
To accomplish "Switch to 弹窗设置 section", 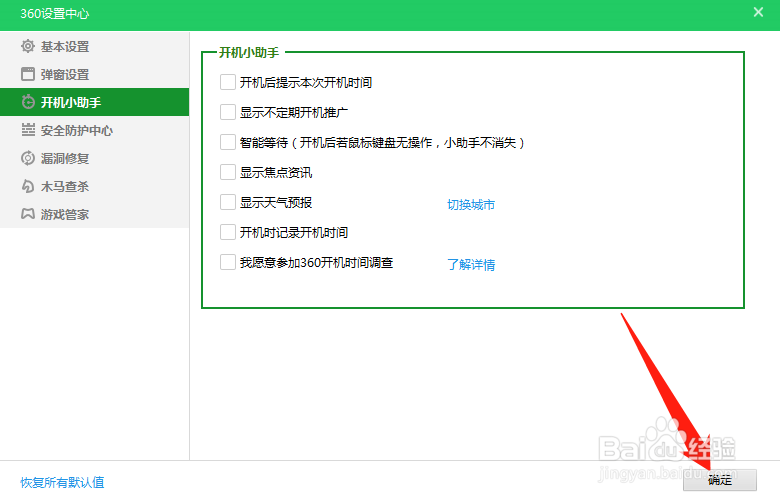I will tap(95, 74).
